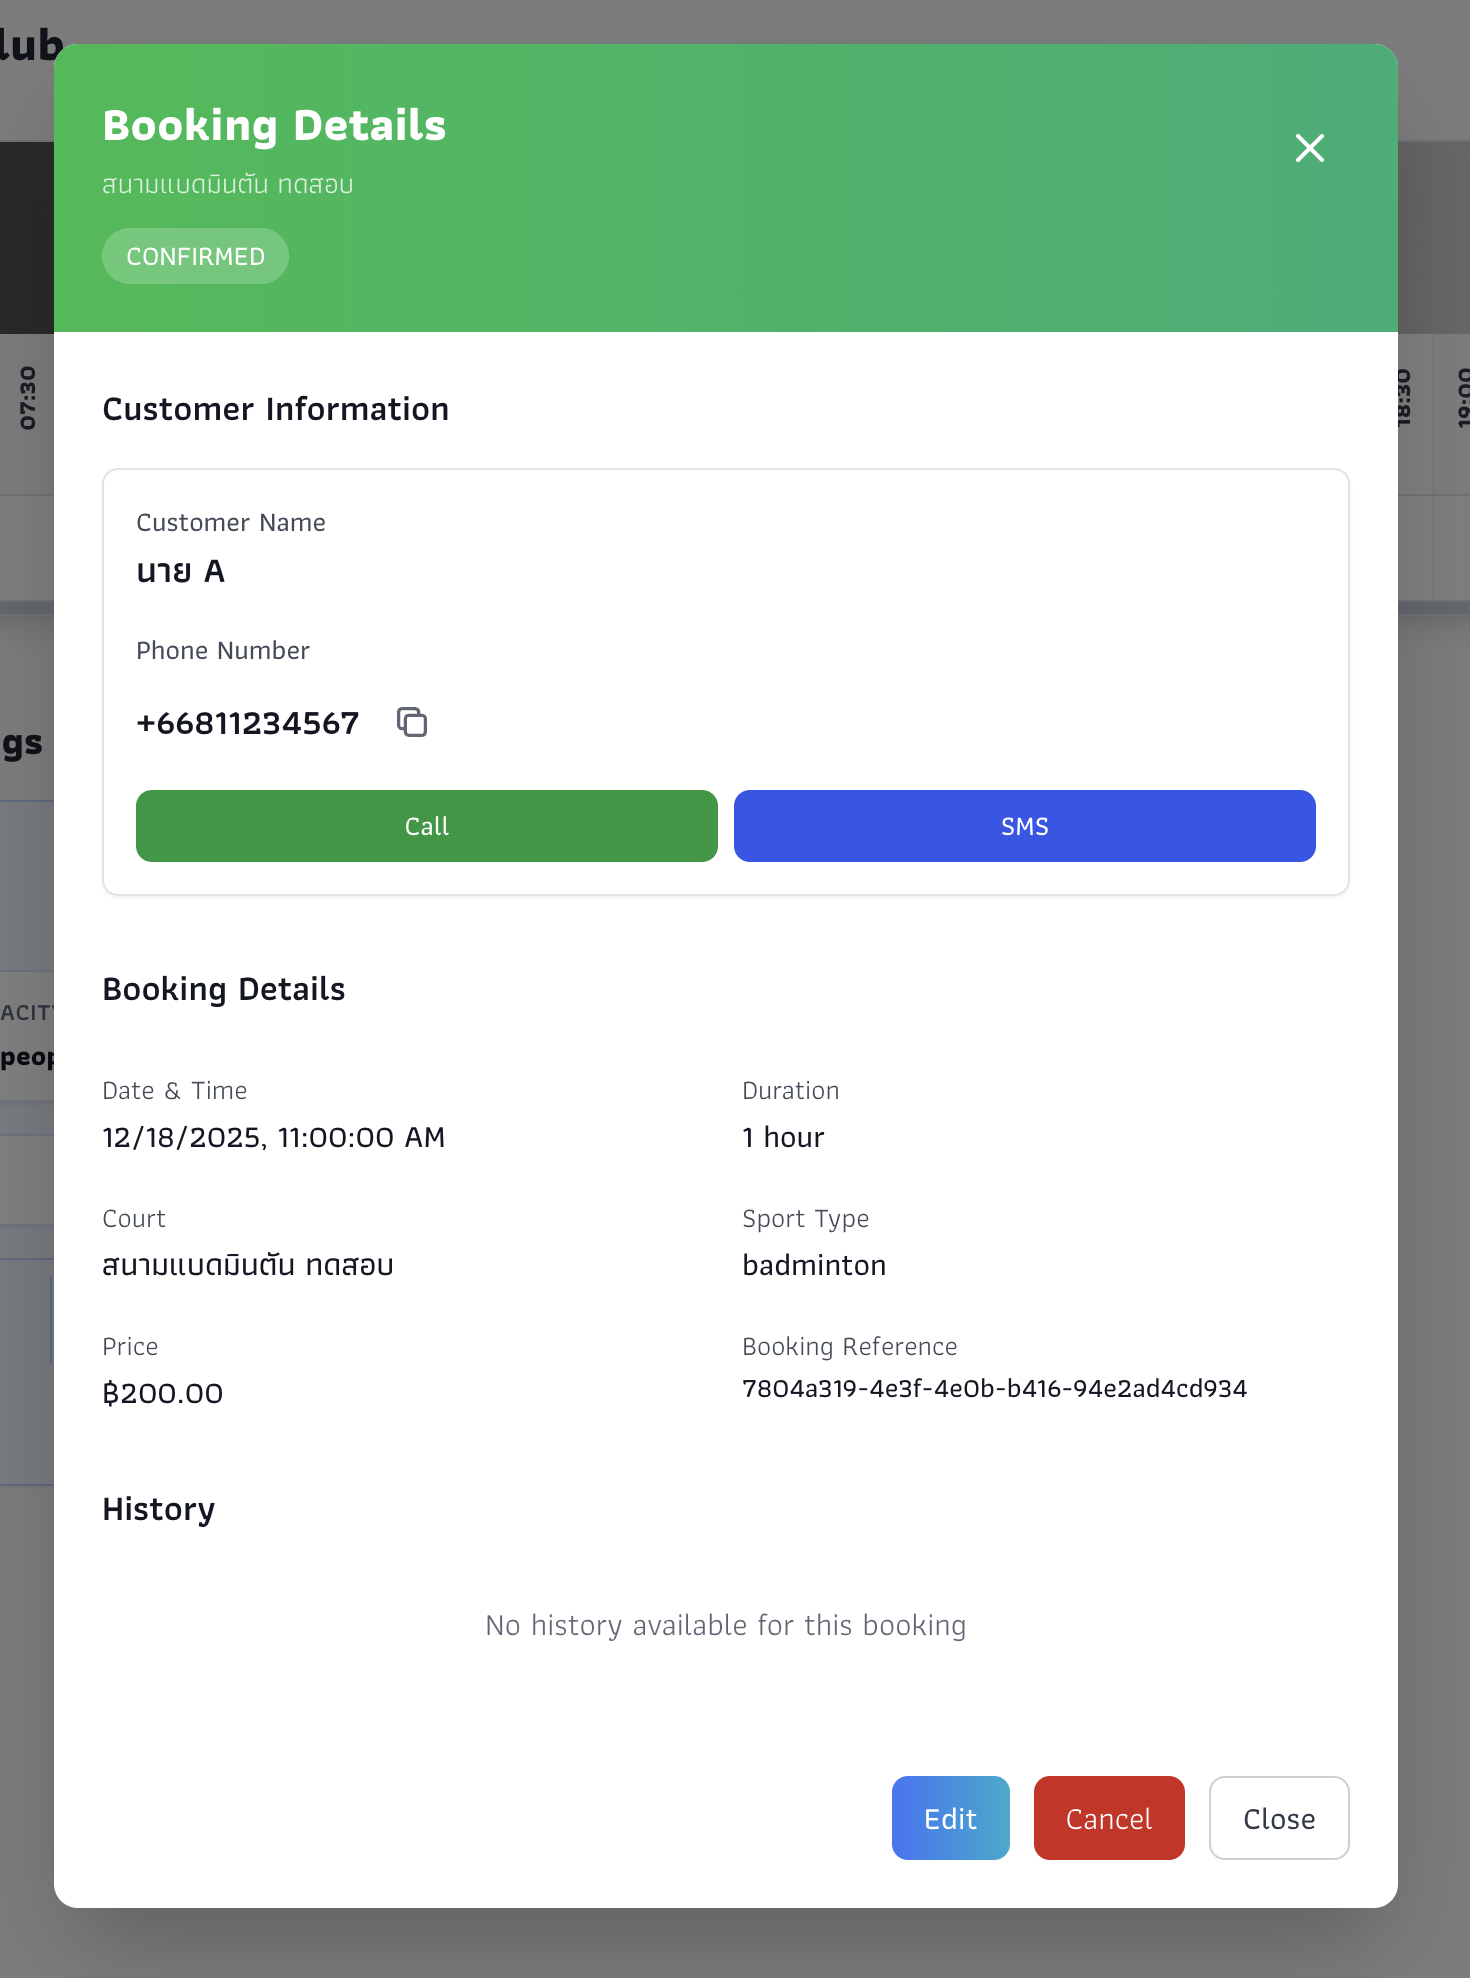Click the court name under the Court label
The image size is (1470, 1978).
[x=248, y=1265]
